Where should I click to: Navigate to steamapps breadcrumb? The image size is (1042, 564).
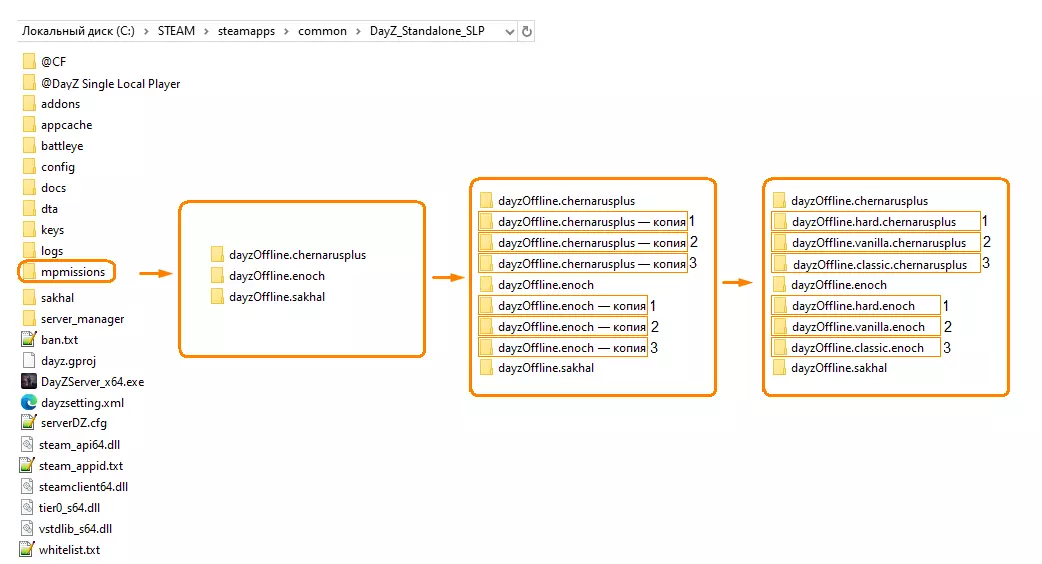pyautogui.click(x=246, y=31)
